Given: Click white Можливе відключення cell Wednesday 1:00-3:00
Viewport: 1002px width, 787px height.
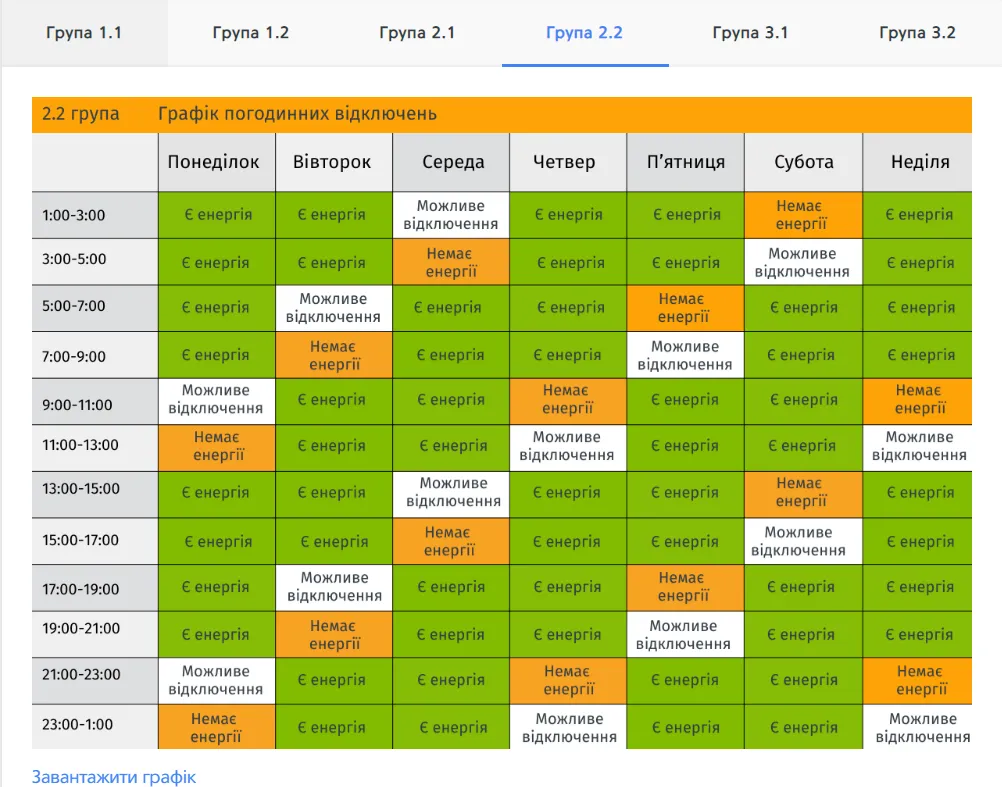Looking at the screenshot, I should [451, 215].
